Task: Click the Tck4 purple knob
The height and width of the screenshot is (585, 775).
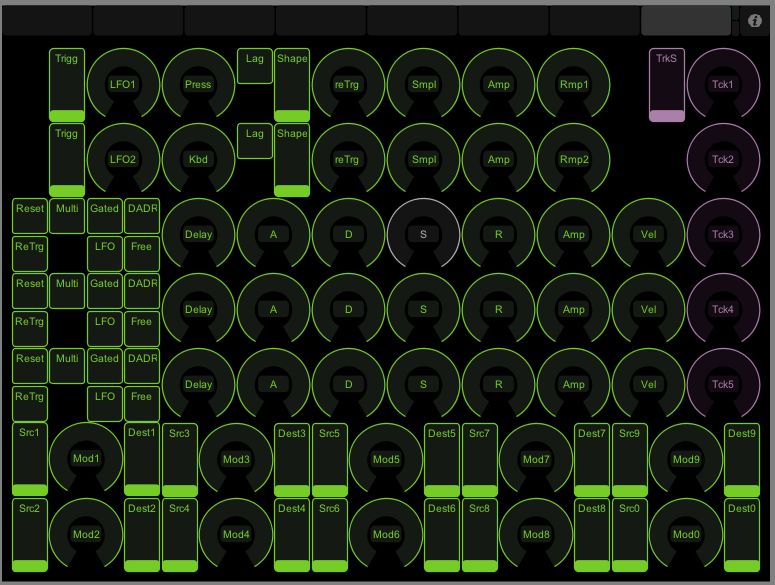Action: coord(723,310)
